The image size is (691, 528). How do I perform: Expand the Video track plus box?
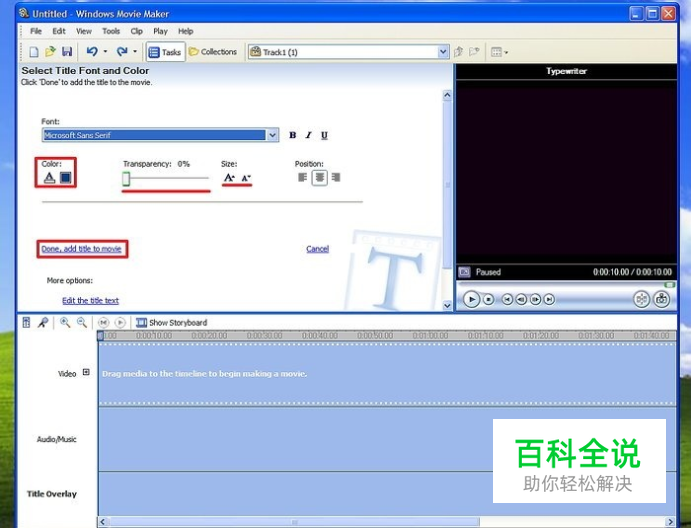point(86,372)
